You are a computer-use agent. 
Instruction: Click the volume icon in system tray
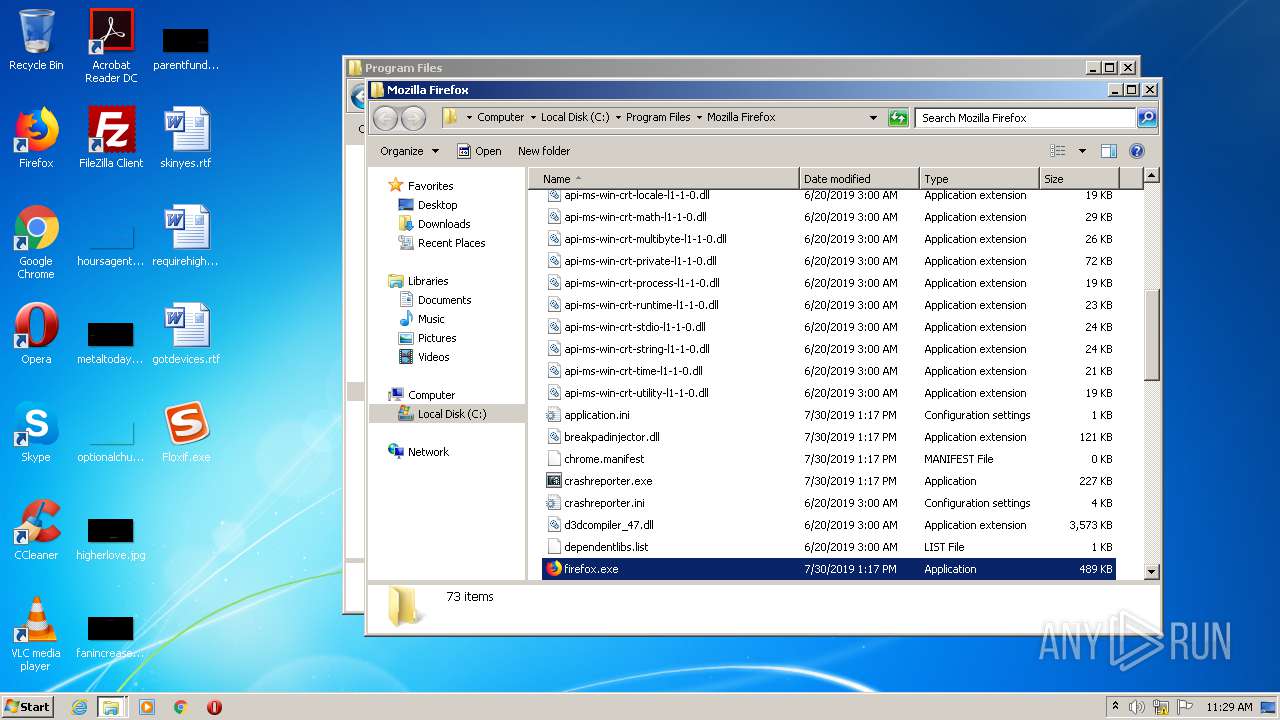point(1137,707)
